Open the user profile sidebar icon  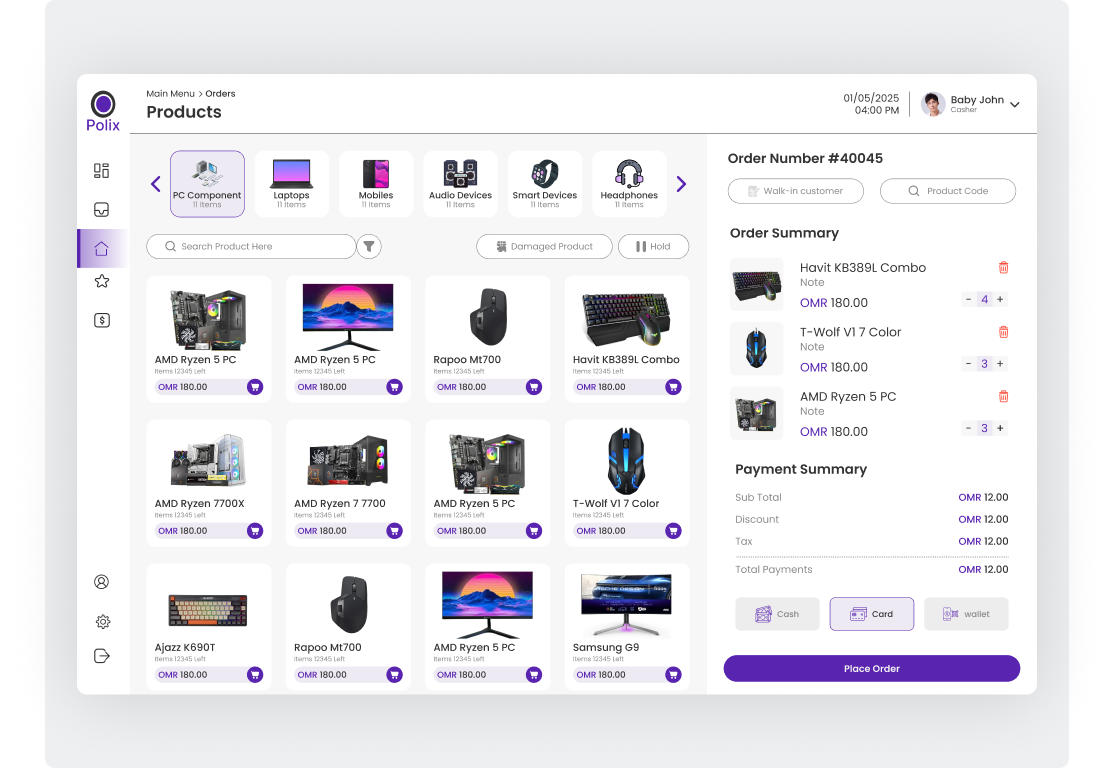[x=102, y=582]
